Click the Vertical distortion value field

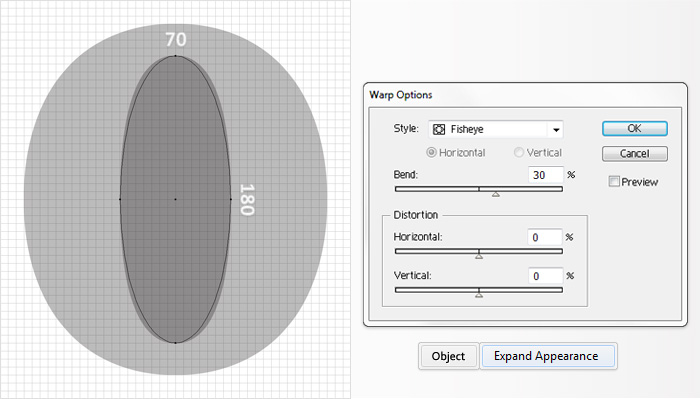click(546, 276)
